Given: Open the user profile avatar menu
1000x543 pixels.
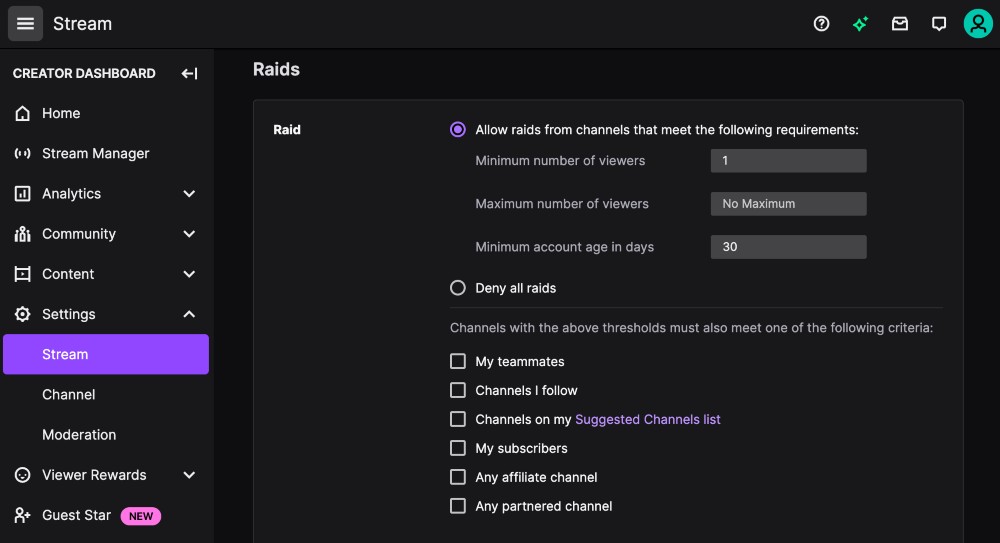Looking at the screenshot, I should pyautogui.click(x=977, y=24).
